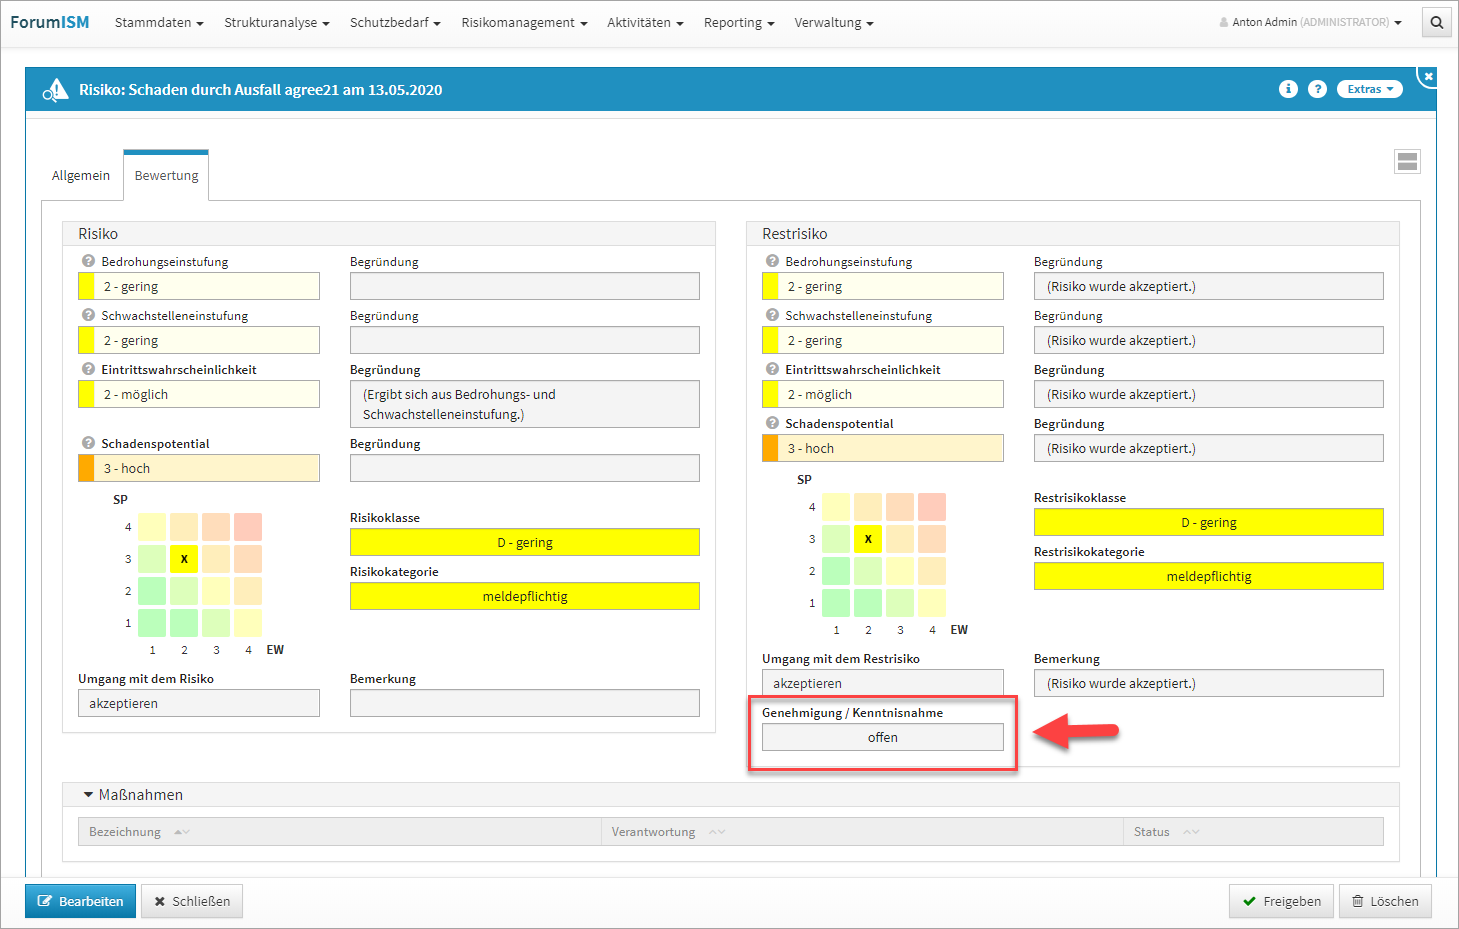
Task: Open the info icon in header
Action: pyautogui.click(x=1288, y=89)
